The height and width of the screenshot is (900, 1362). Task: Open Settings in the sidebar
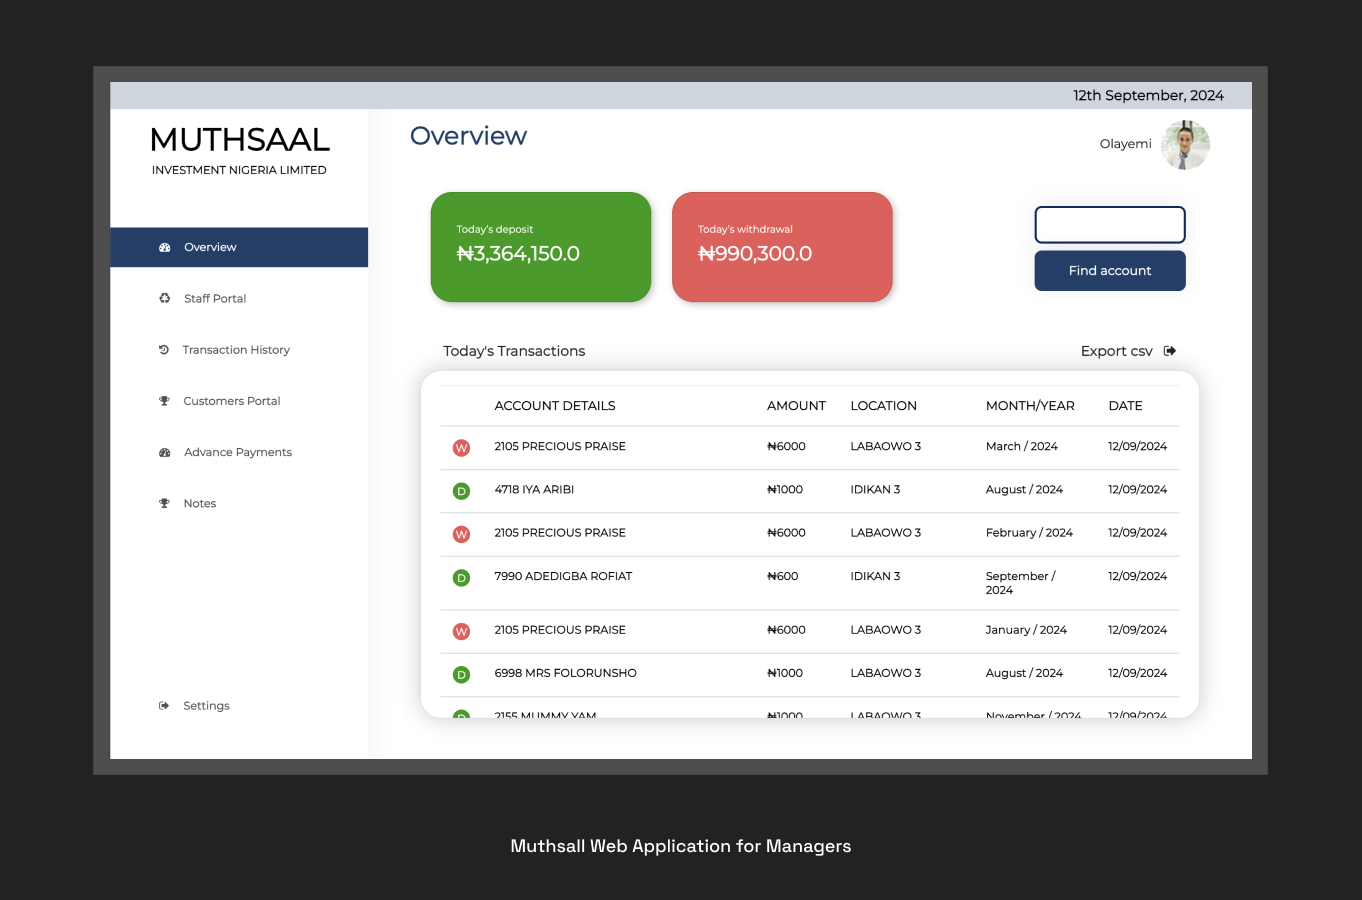pyautogui.click(x=206, y=706)
